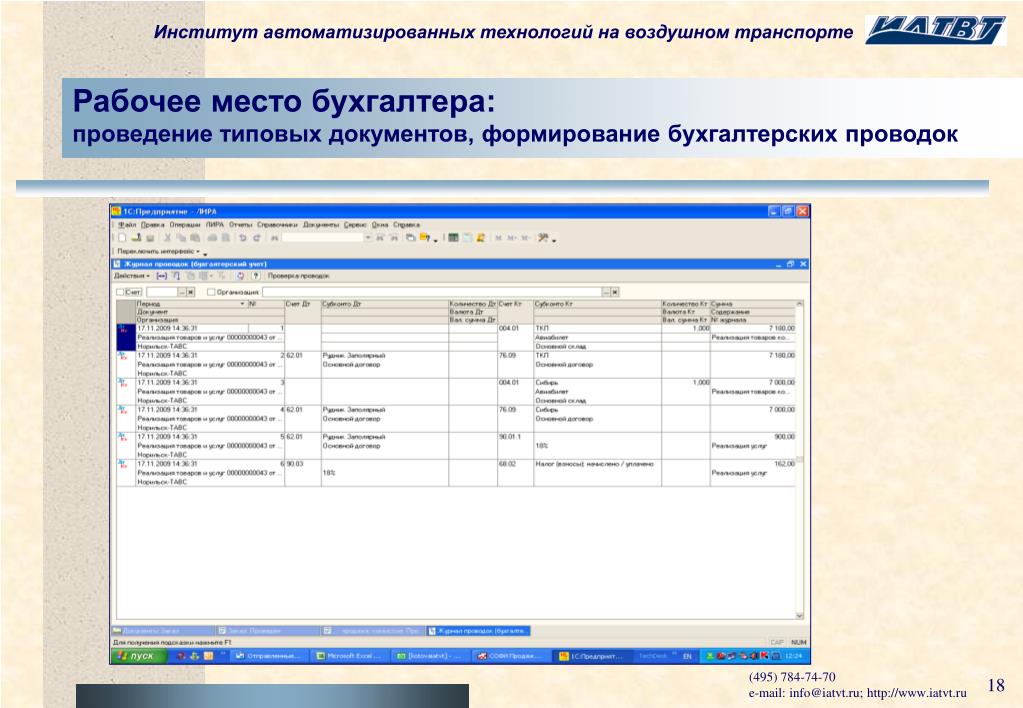Open the Отчеты menu
The width and height of the screenshot is (1023, 708).
240,224
